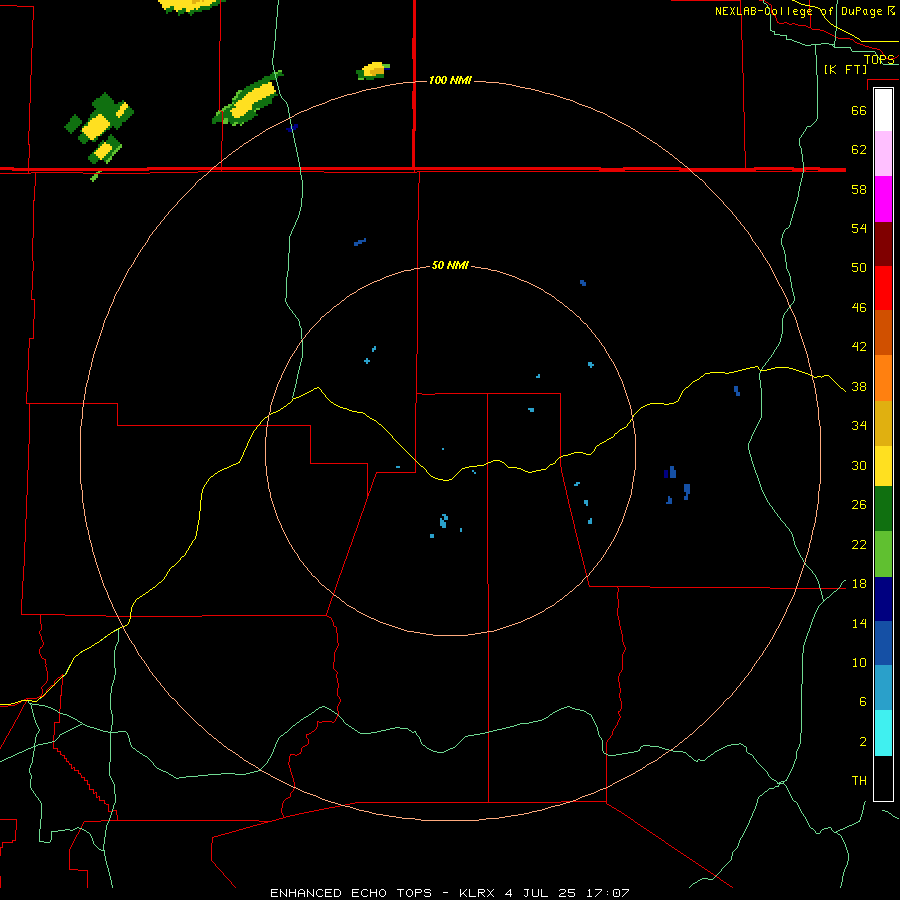Screen dimensions: 900x900
Task: Click the 26 legend value
Action: tap(859, 505)
